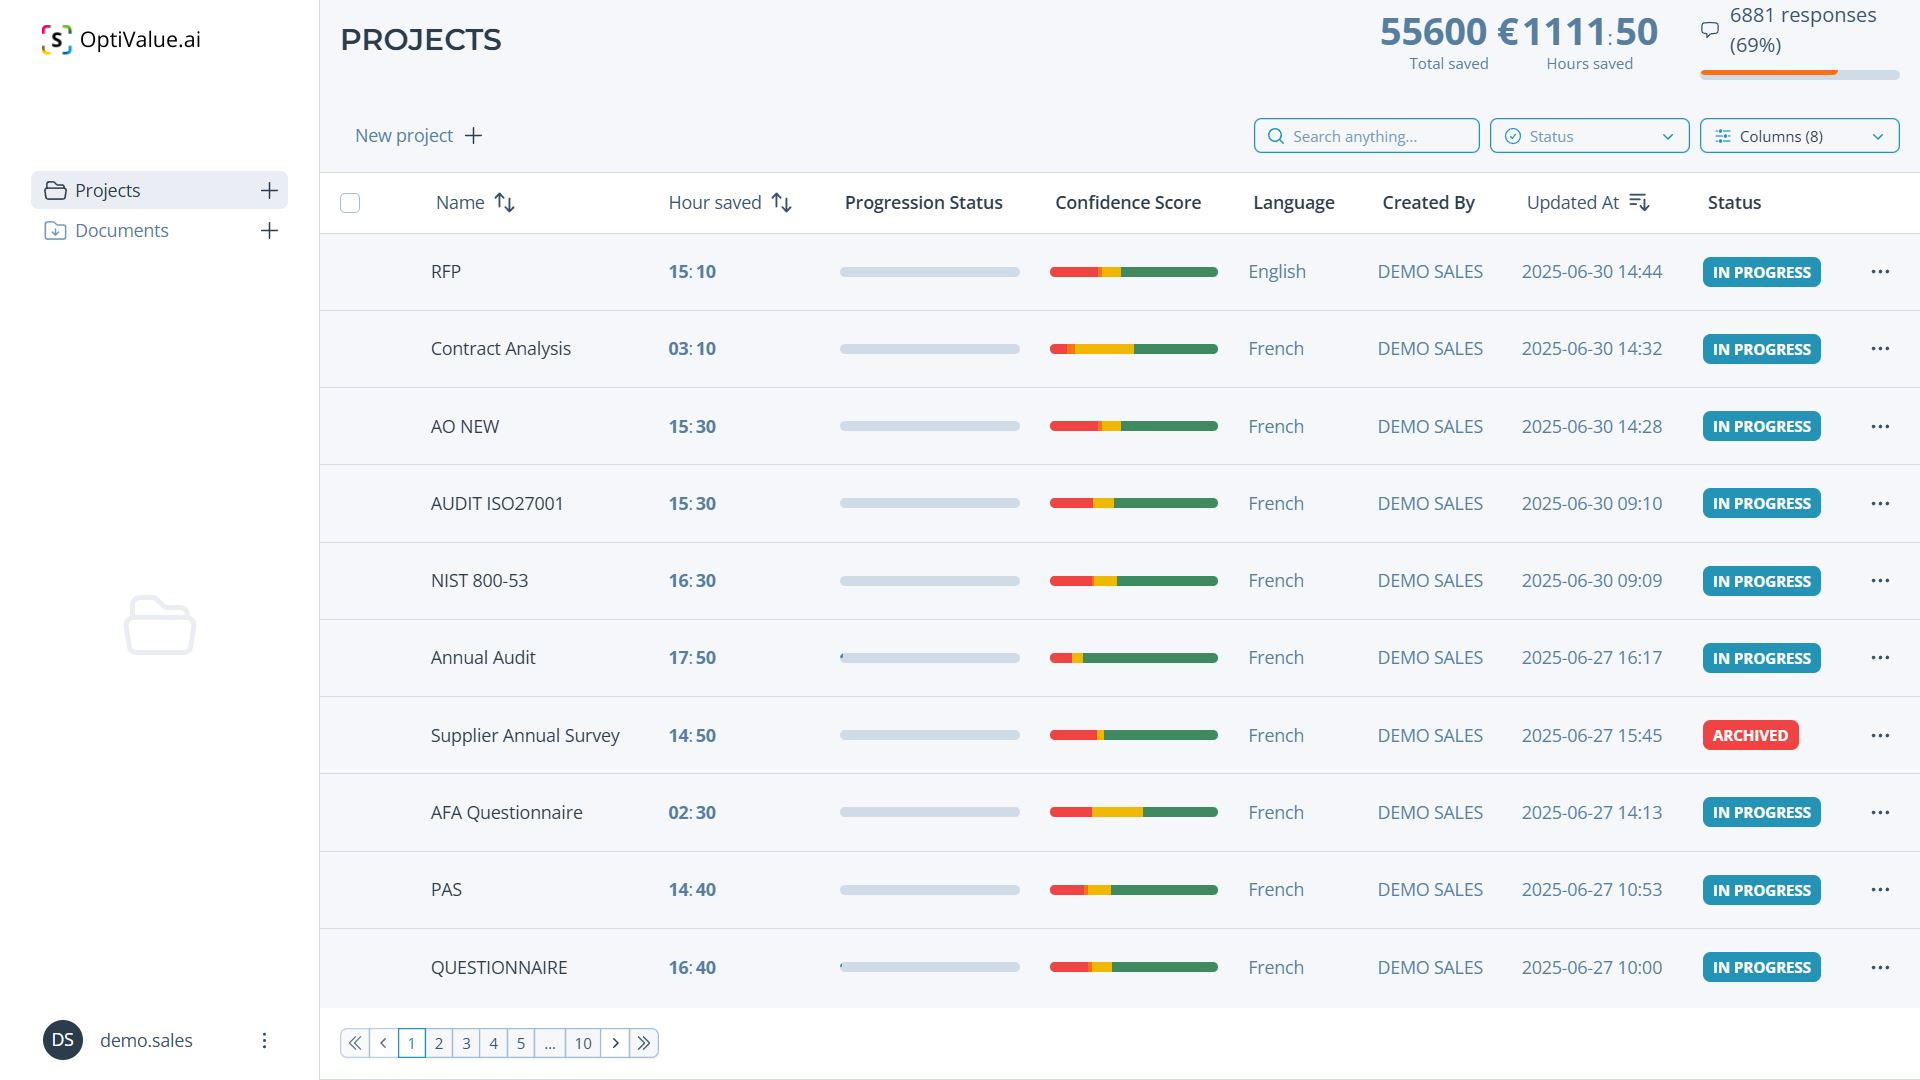Image resolution: width=1920 pixels, height=1080 pixels.
Task: Switch to the Documents section
Action: click(x=121, y=230)
